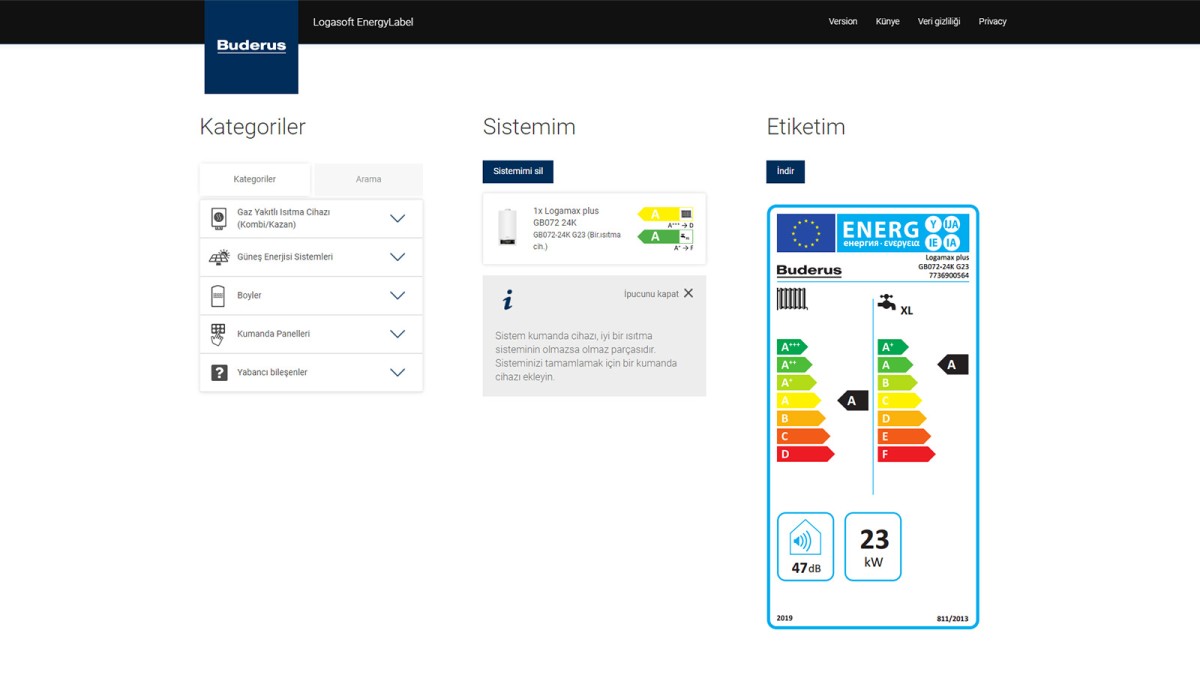Viewport: 1200px width, 675px height.
Task: Expand the Yabancı bileşenler chevron
Action: click(397, 372)
